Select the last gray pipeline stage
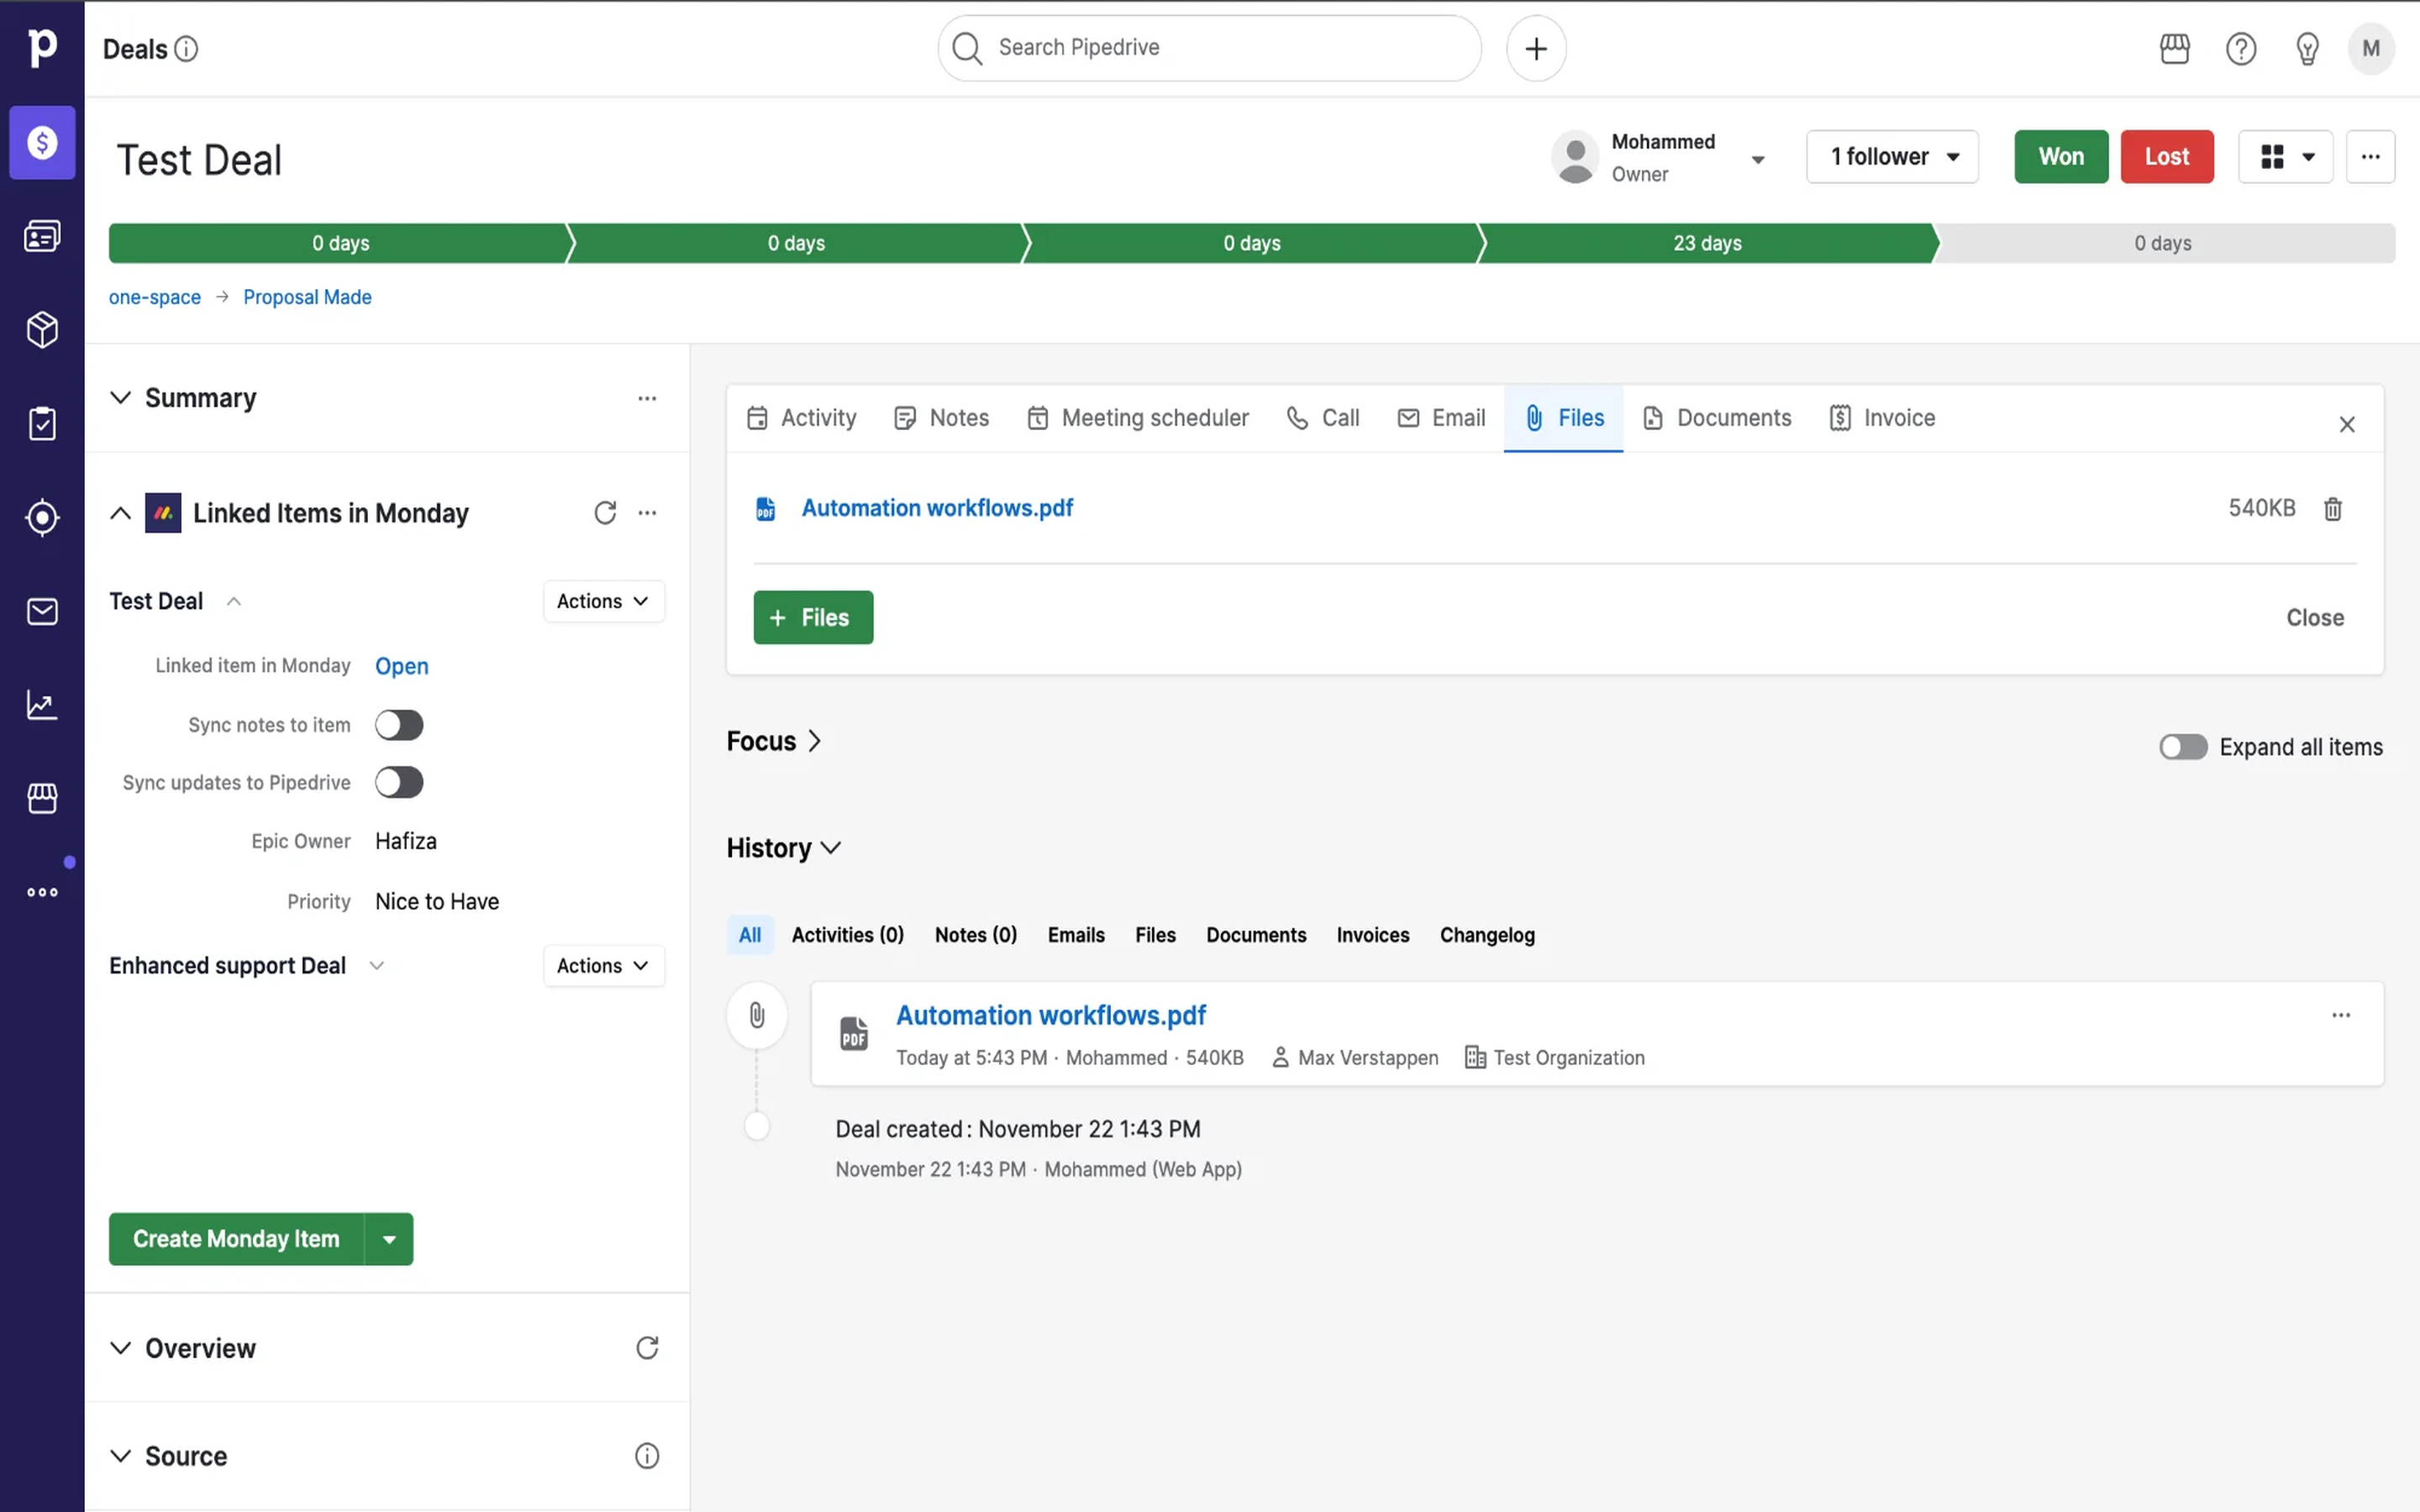The height and width of the screenshot is (1512, 2420). click(x=2164, y=243)
